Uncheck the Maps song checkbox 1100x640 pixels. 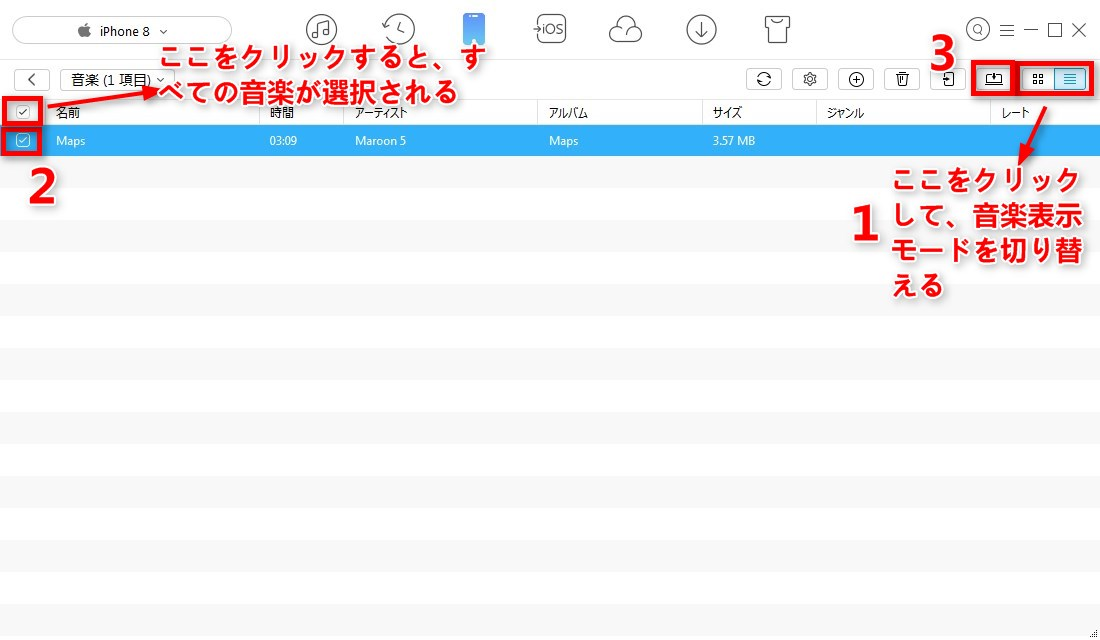tap(23, 140)
